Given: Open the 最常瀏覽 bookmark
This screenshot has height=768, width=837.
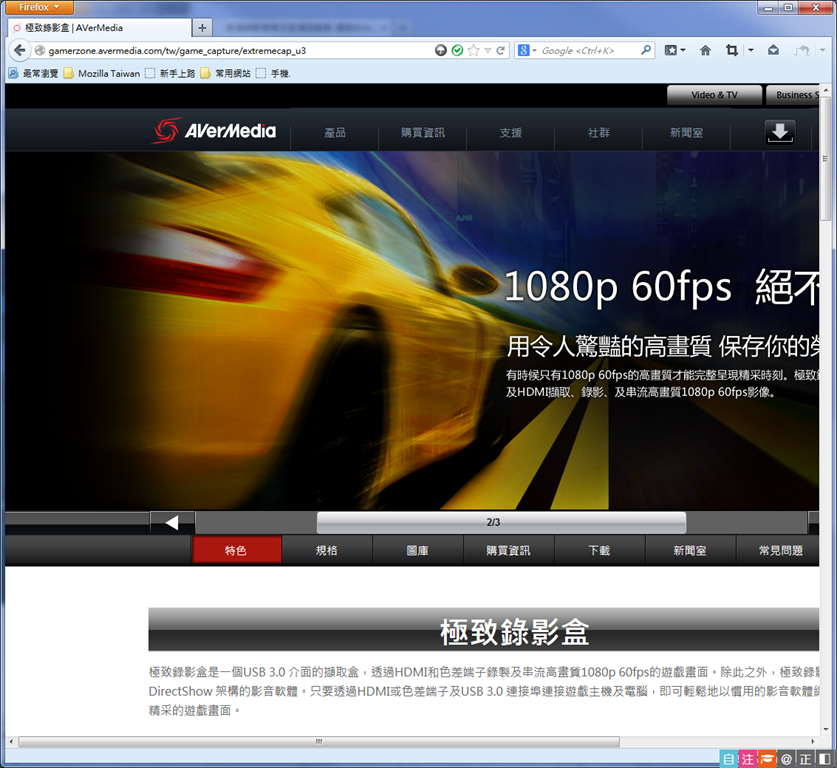Looking at the screenshot, I should [34, 73].
